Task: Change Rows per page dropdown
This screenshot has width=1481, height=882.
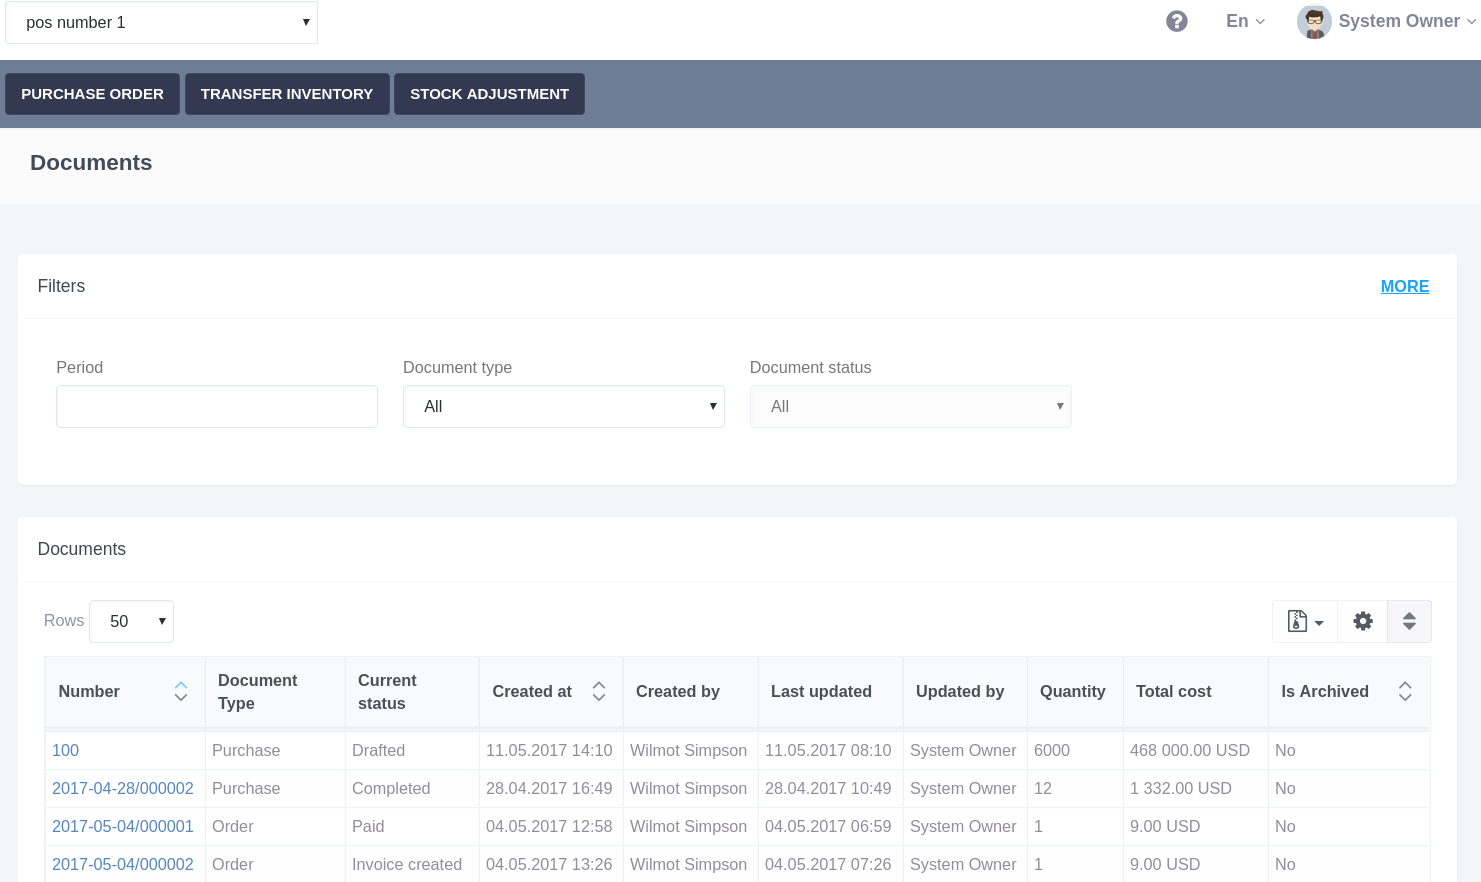Action: click(x=131, y=621)
